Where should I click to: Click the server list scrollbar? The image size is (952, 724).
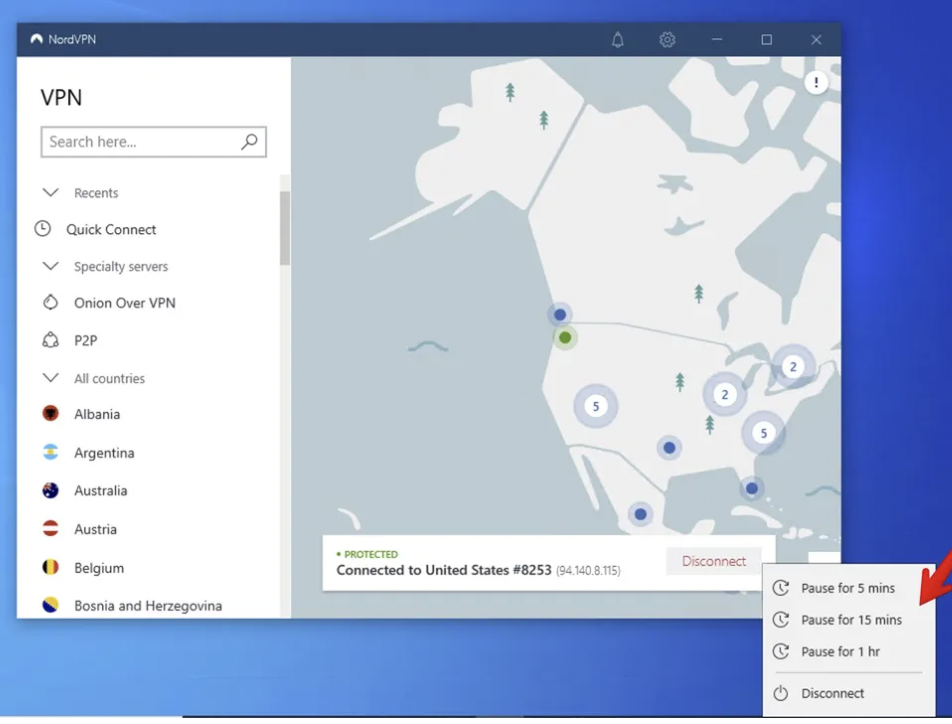coord(284,228)
